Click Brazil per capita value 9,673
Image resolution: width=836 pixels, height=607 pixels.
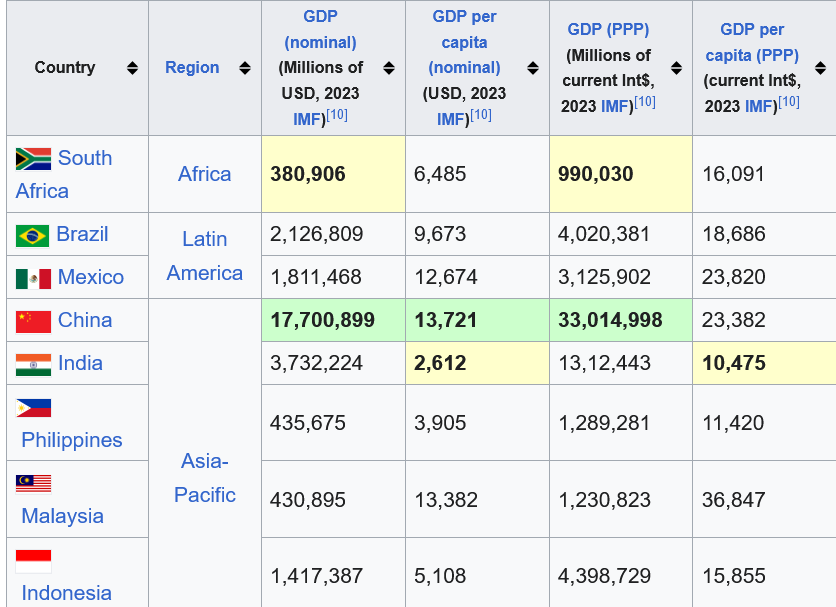[440, 234]
